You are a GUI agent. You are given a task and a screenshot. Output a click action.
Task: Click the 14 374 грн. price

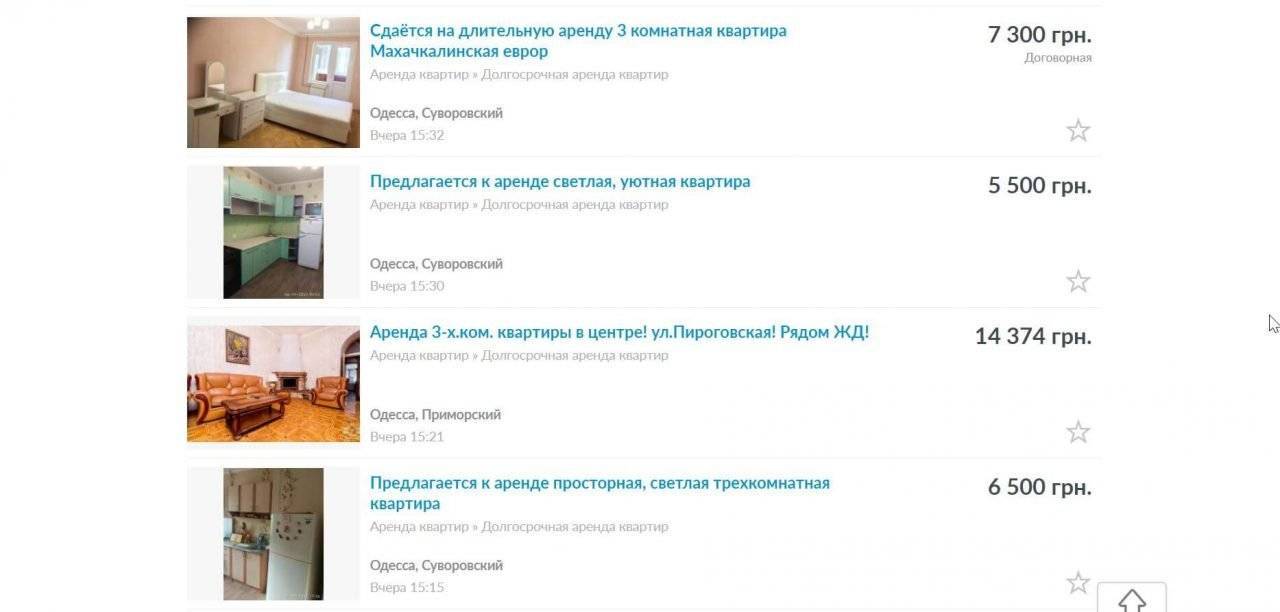[x=1033, y=337]
